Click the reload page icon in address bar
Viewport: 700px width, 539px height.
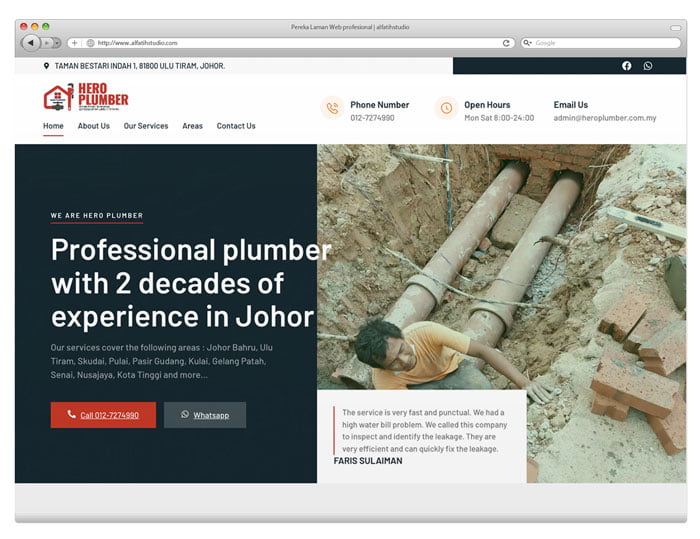click(x=507, y=43)
